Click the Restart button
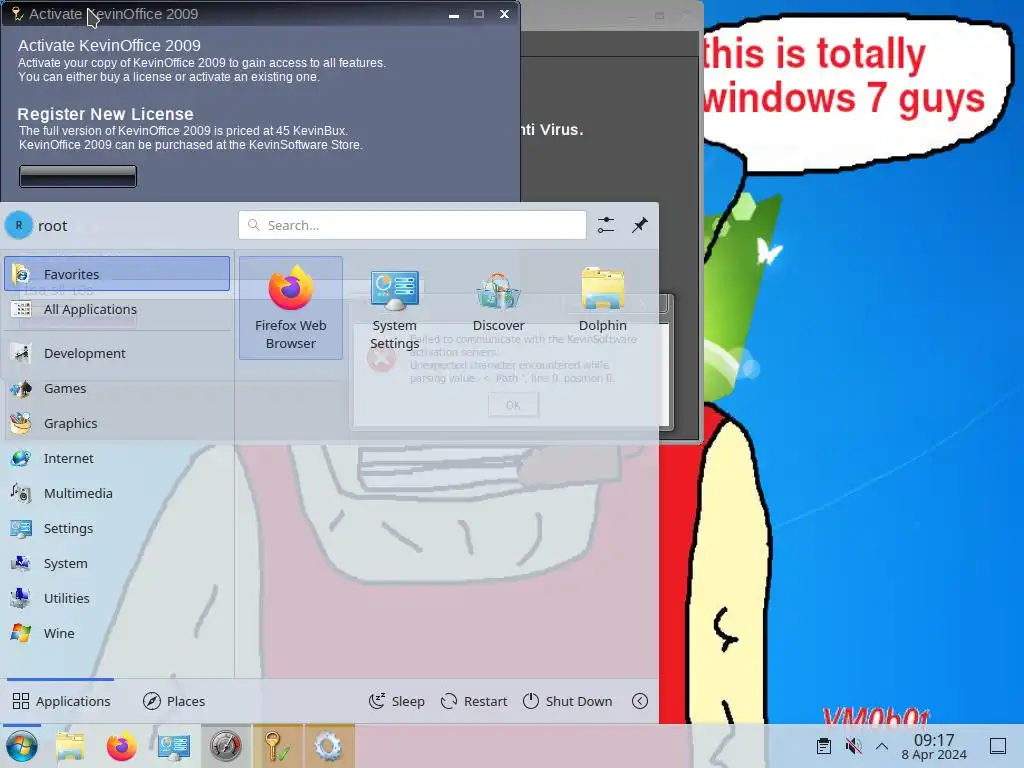This screenshot has width=1024, height=768. (473, 701)
